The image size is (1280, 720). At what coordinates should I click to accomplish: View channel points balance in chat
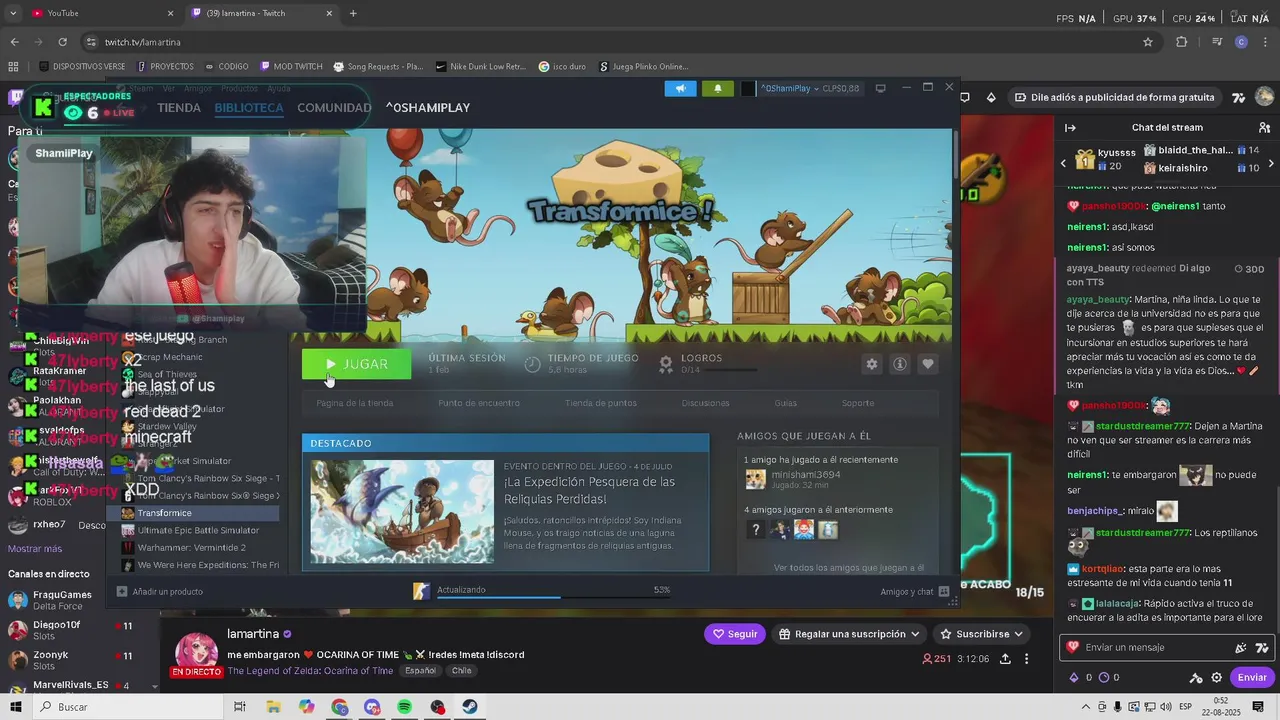point(1109,677)
